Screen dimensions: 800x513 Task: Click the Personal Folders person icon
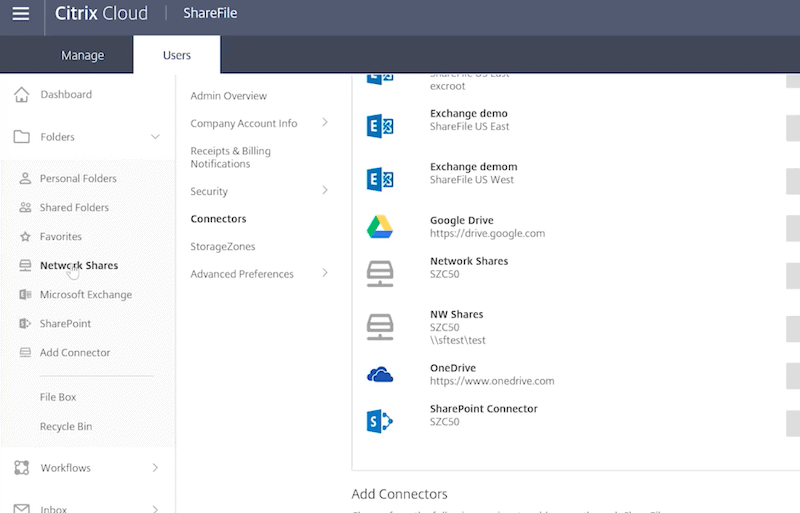point(25,178)
